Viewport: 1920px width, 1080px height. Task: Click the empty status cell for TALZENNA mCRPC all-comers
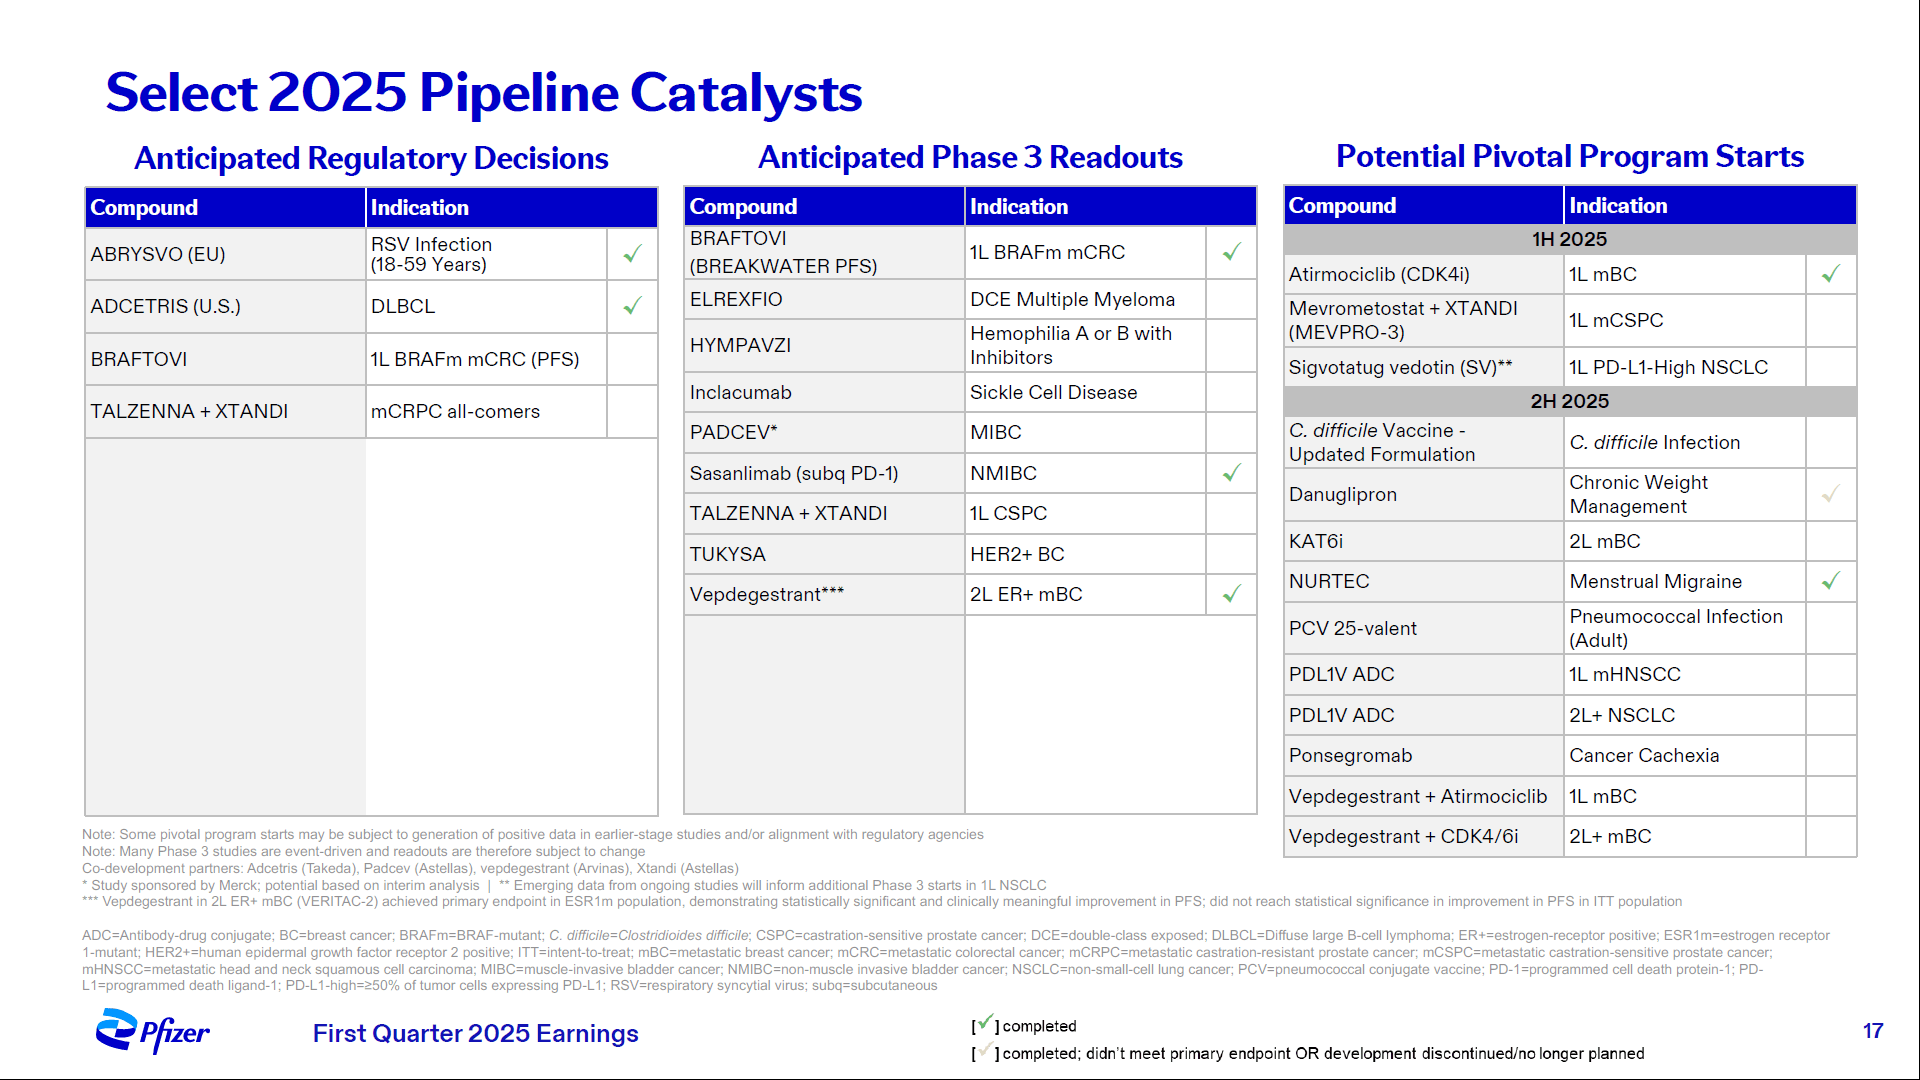(632, 411)
